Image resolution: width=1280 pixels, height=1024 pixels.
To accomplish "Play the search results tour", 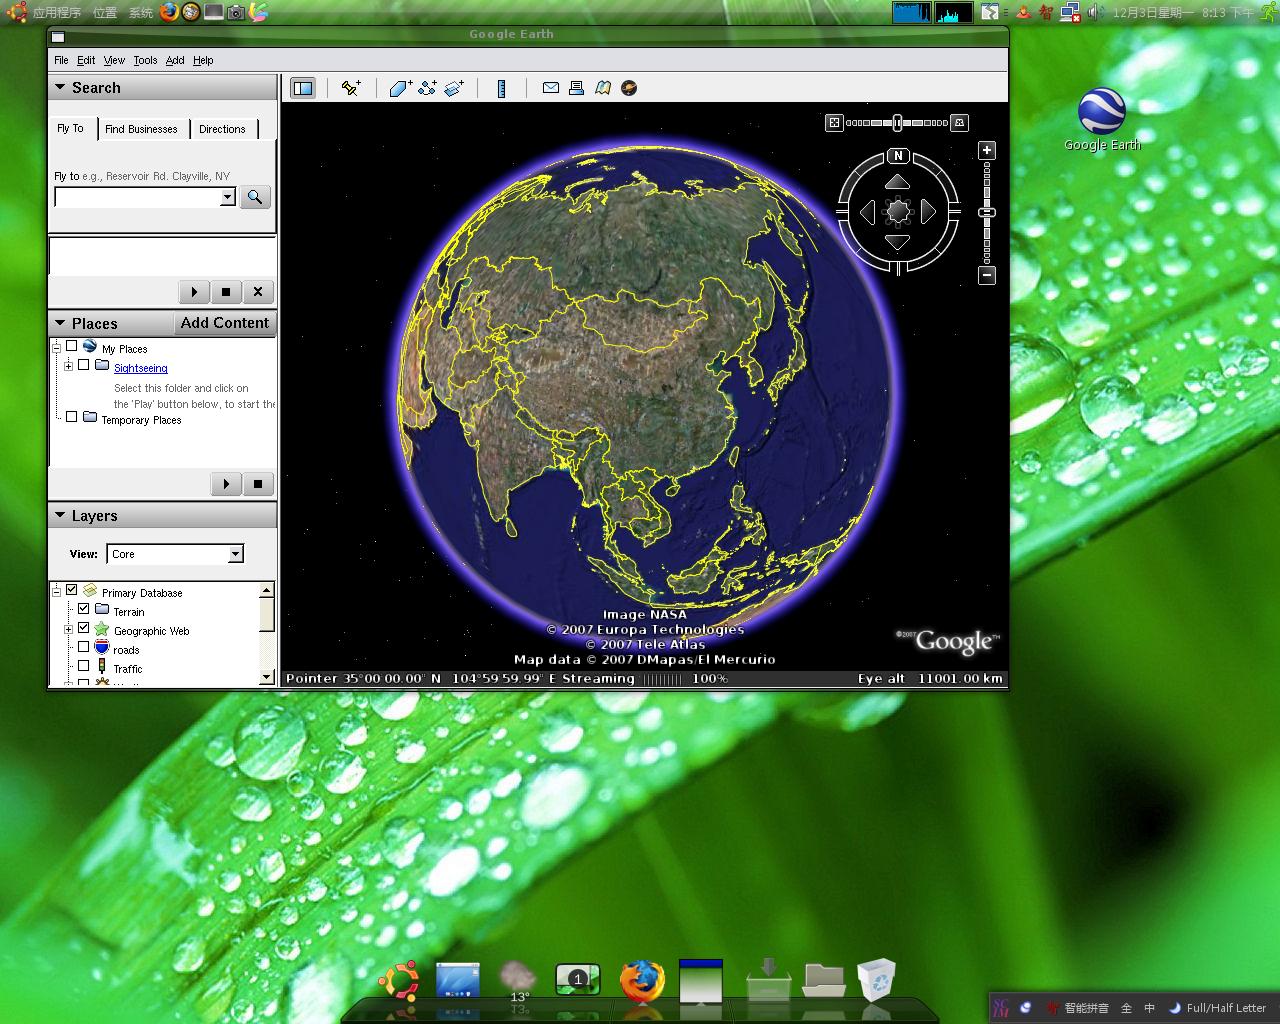I will [x=194, y=292].
